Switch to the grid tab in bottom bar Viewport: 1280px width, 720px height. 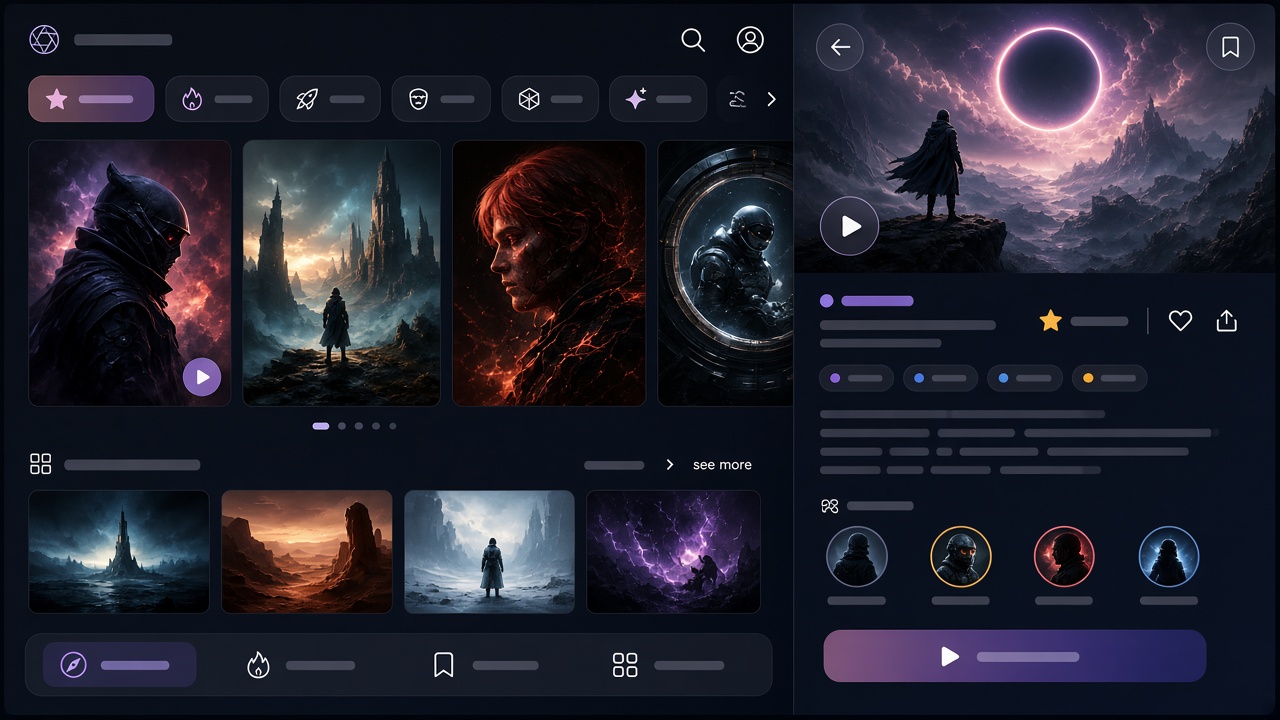(668, 665)
